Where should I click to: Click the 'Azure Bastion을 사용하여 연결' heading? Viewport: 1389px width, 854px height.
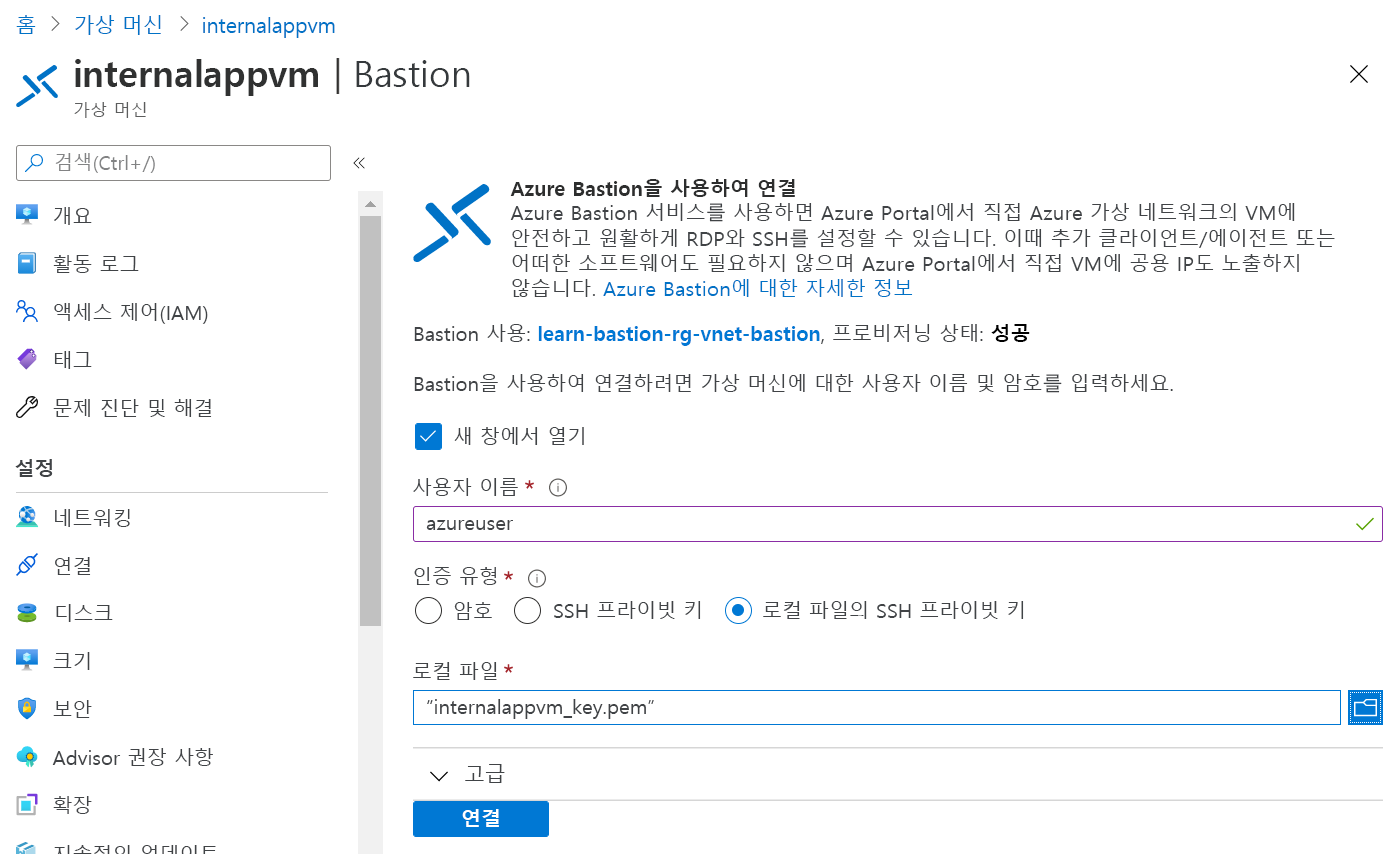[x=653, y=188]
